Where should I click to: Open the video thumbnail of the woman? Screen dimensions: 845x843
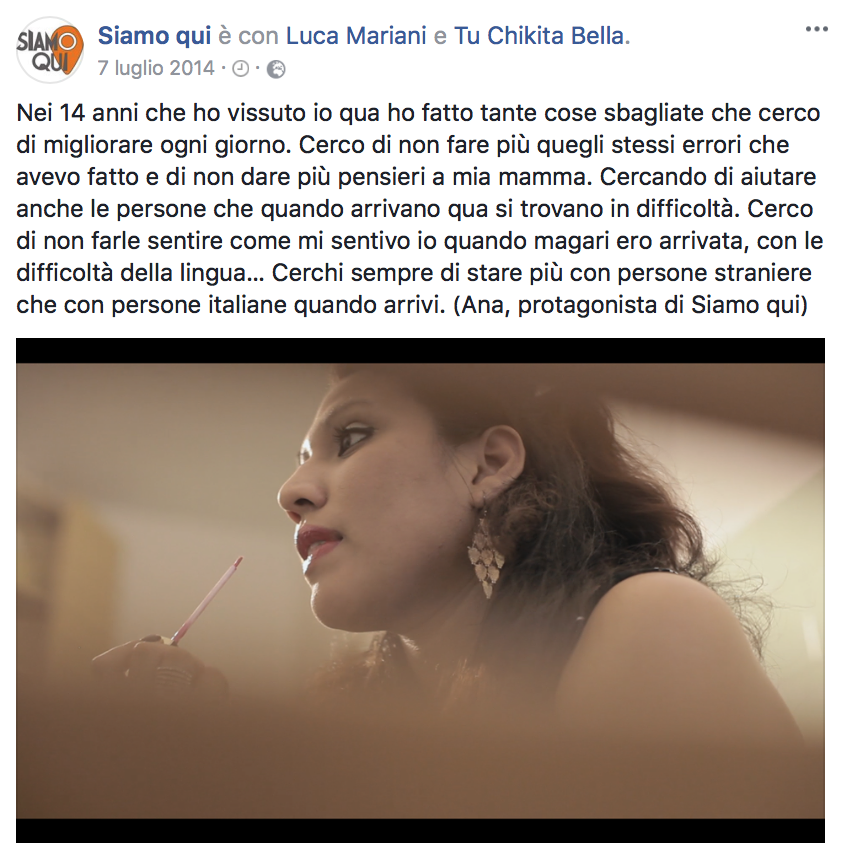(x=420, y=590)
